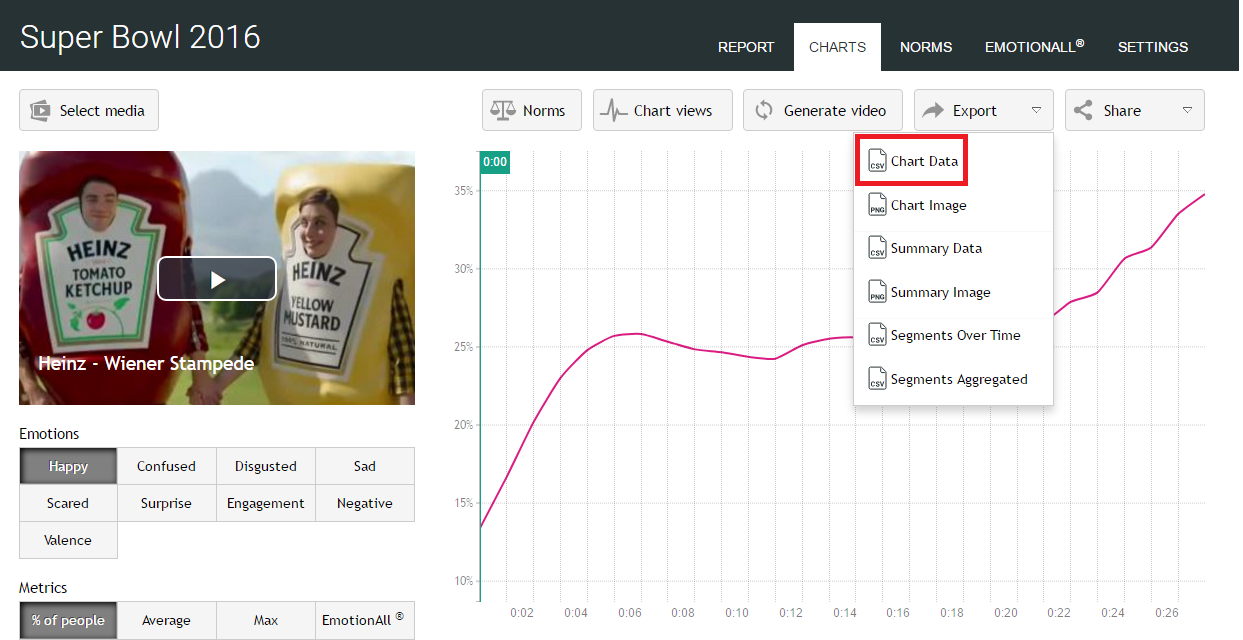Image resolution: width=1243 pixels, height=640 pixels.
Task: Select the Confused emotion
Action: (x=166, y=466)
